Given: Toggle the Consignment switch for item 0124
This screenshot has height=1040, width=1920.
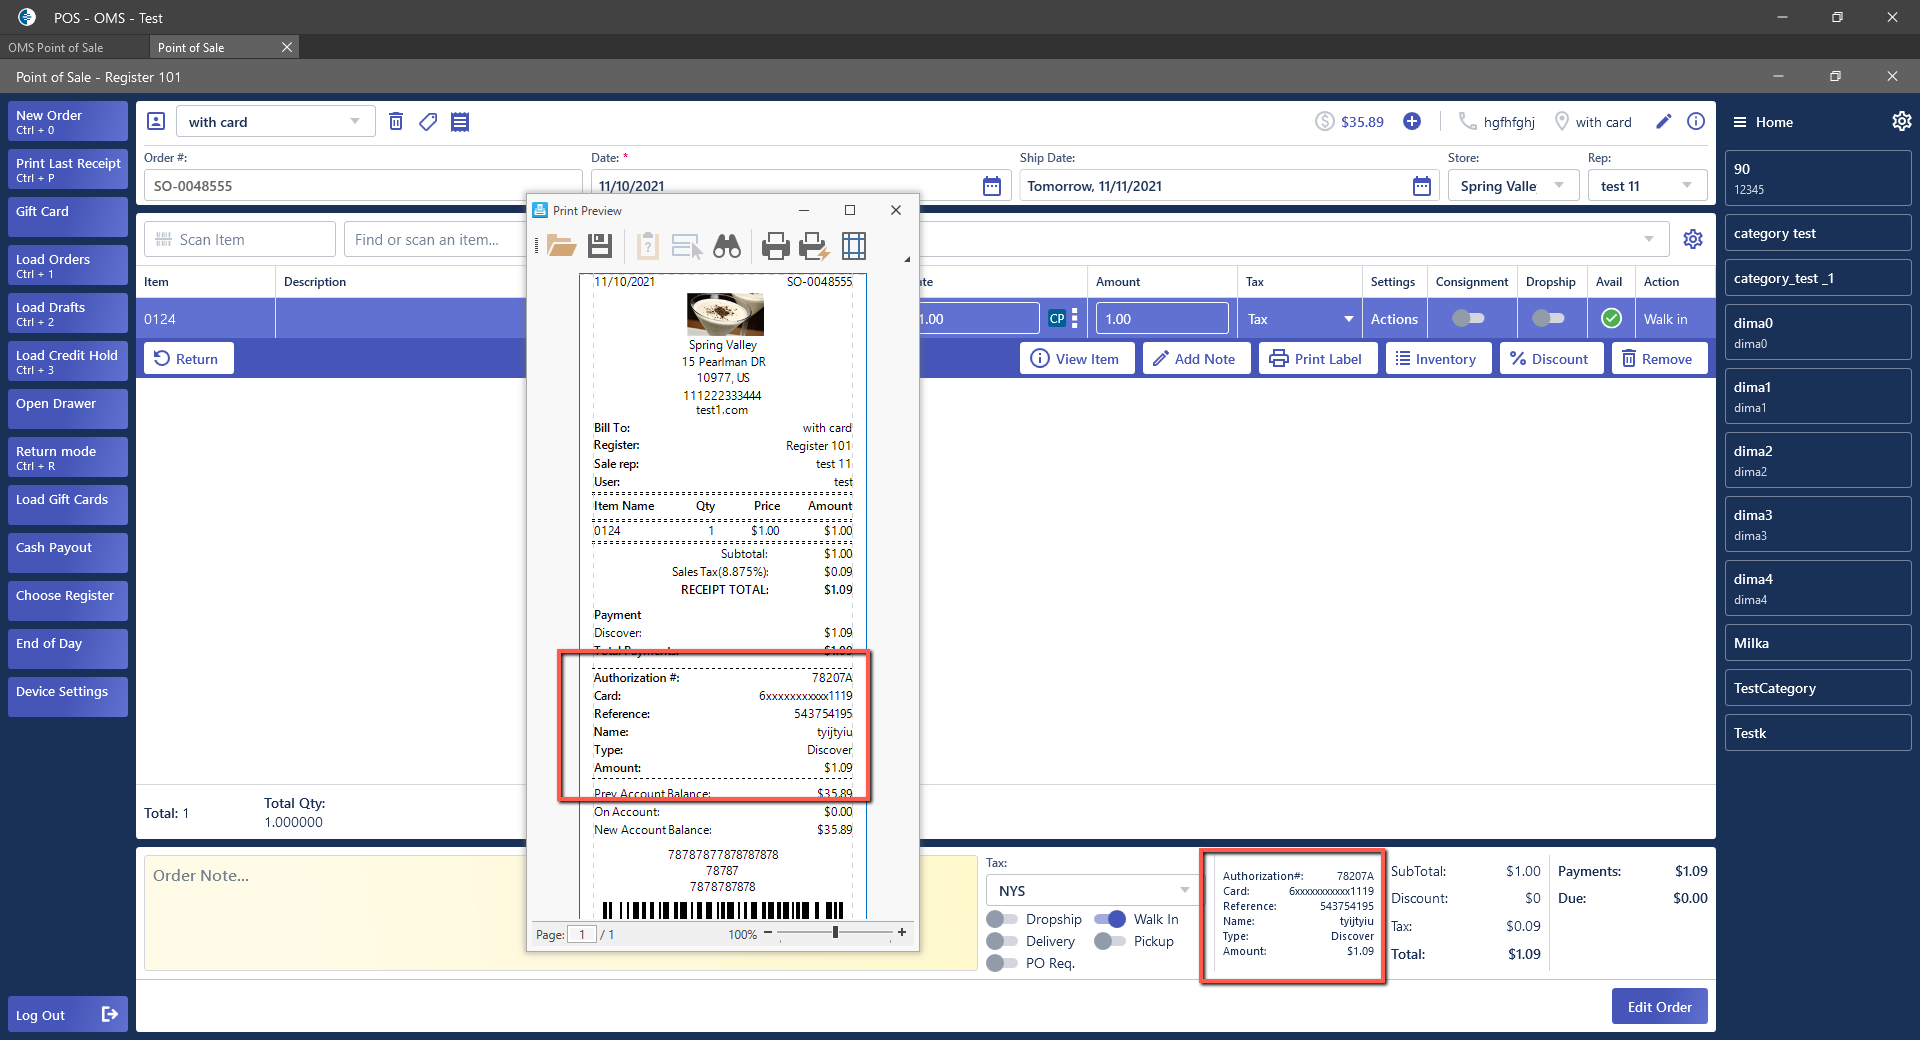Looking at the screenshot, I should (x=1468, y=319).
